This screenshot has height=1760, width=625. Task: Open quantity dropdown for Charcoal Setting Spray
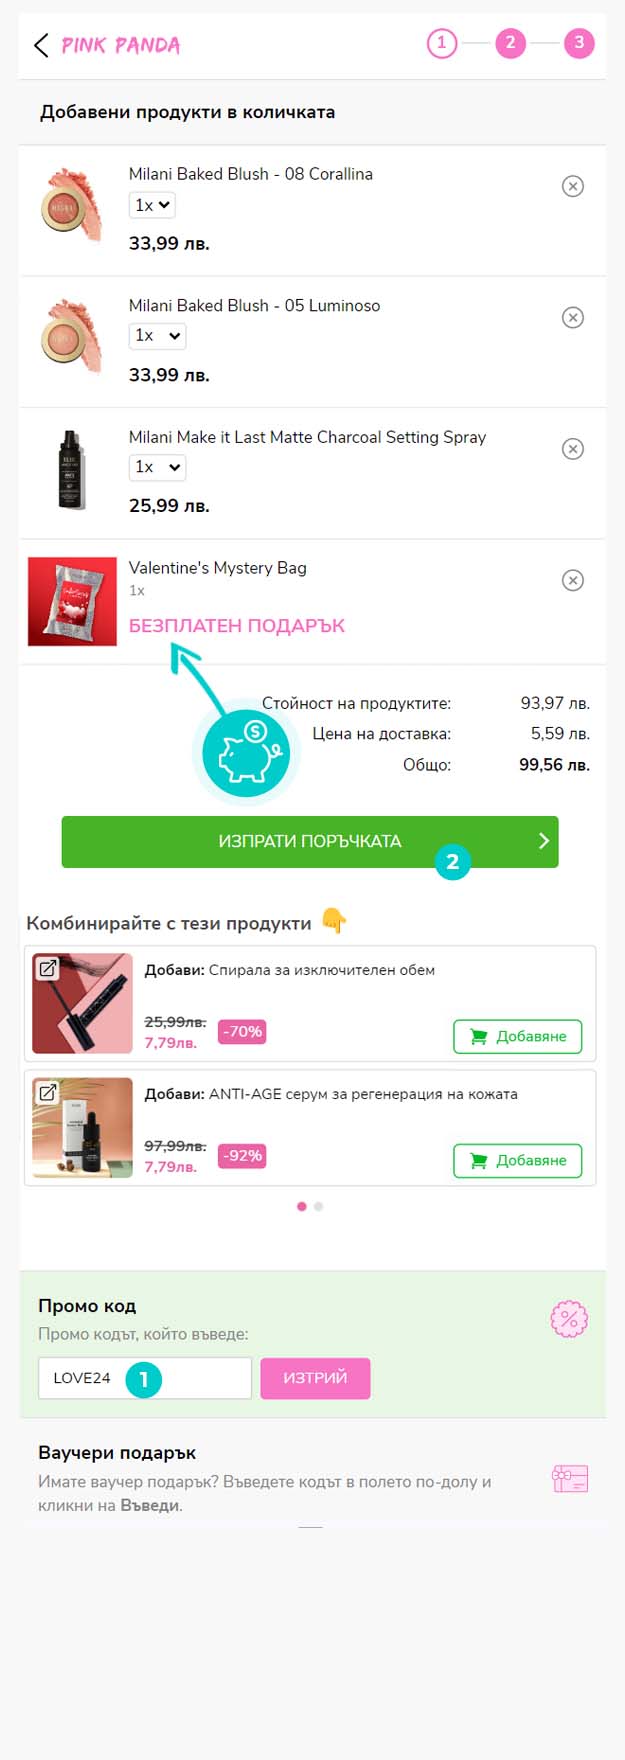(157, 467)
